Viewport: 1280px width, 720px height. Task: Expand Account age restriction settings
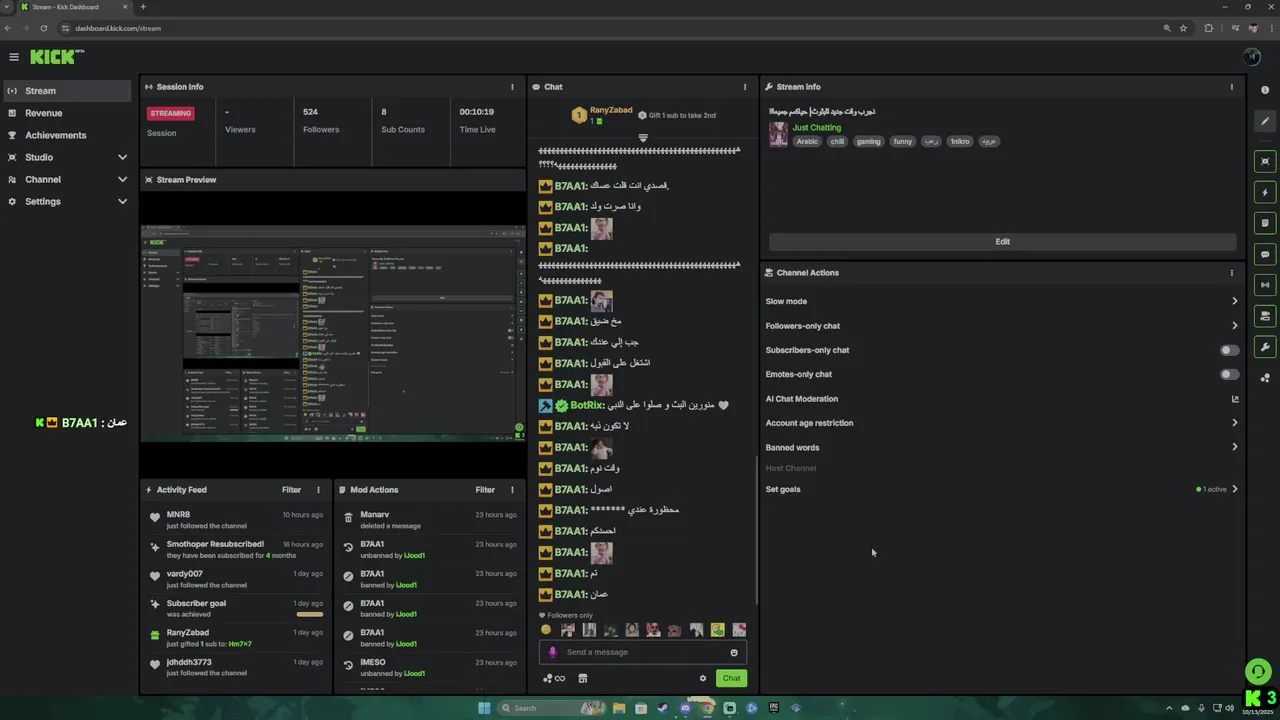(1235, 423)
